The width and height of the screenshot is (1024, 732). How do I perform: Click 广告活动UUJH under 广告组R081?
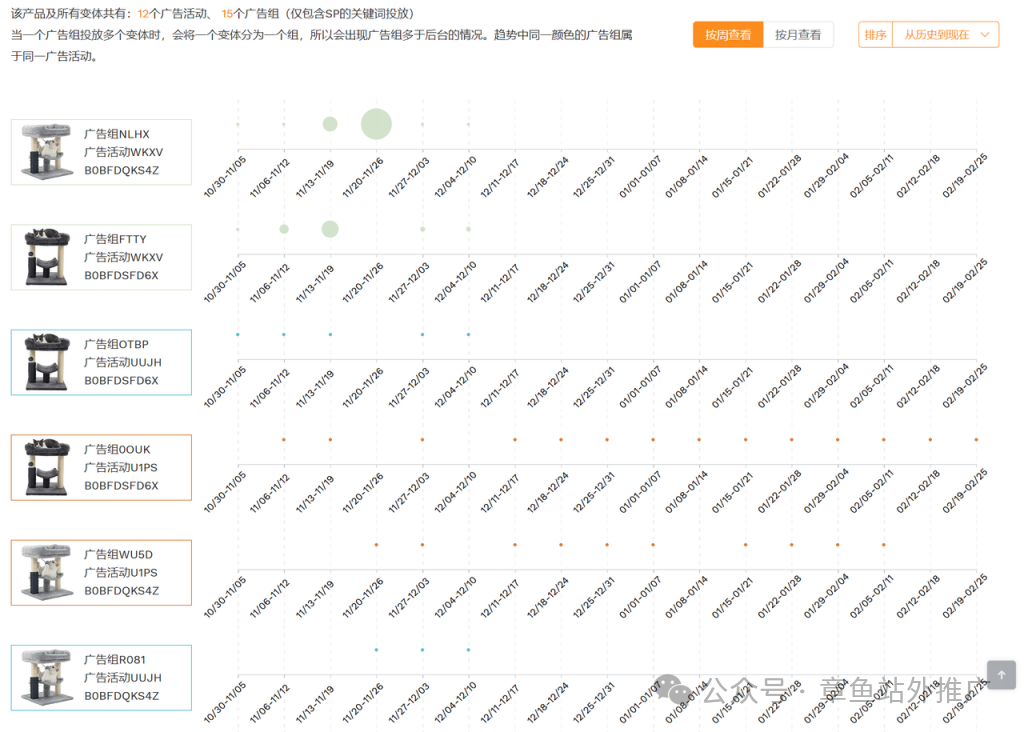pyautogui.click(x=123, y=678)
